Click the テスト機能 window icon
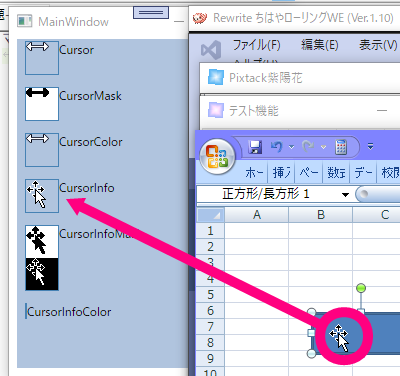This screenshot has height=376, width=400. [216, 110]
